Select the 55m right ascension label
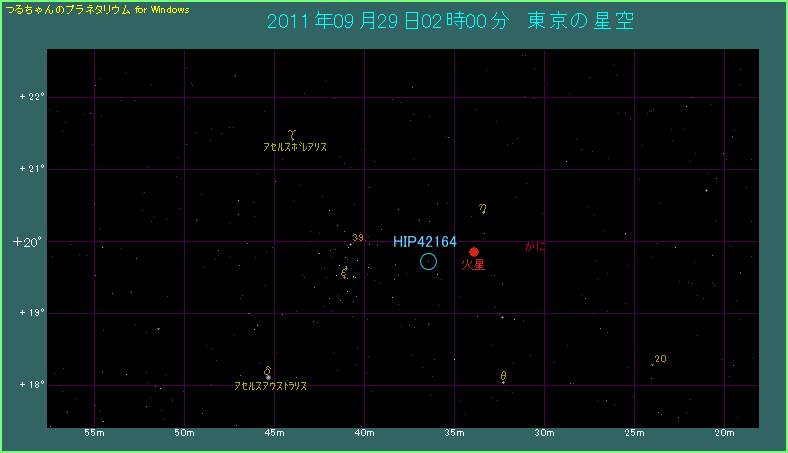Viewport: 788px width, 453px height. (94, 433)
